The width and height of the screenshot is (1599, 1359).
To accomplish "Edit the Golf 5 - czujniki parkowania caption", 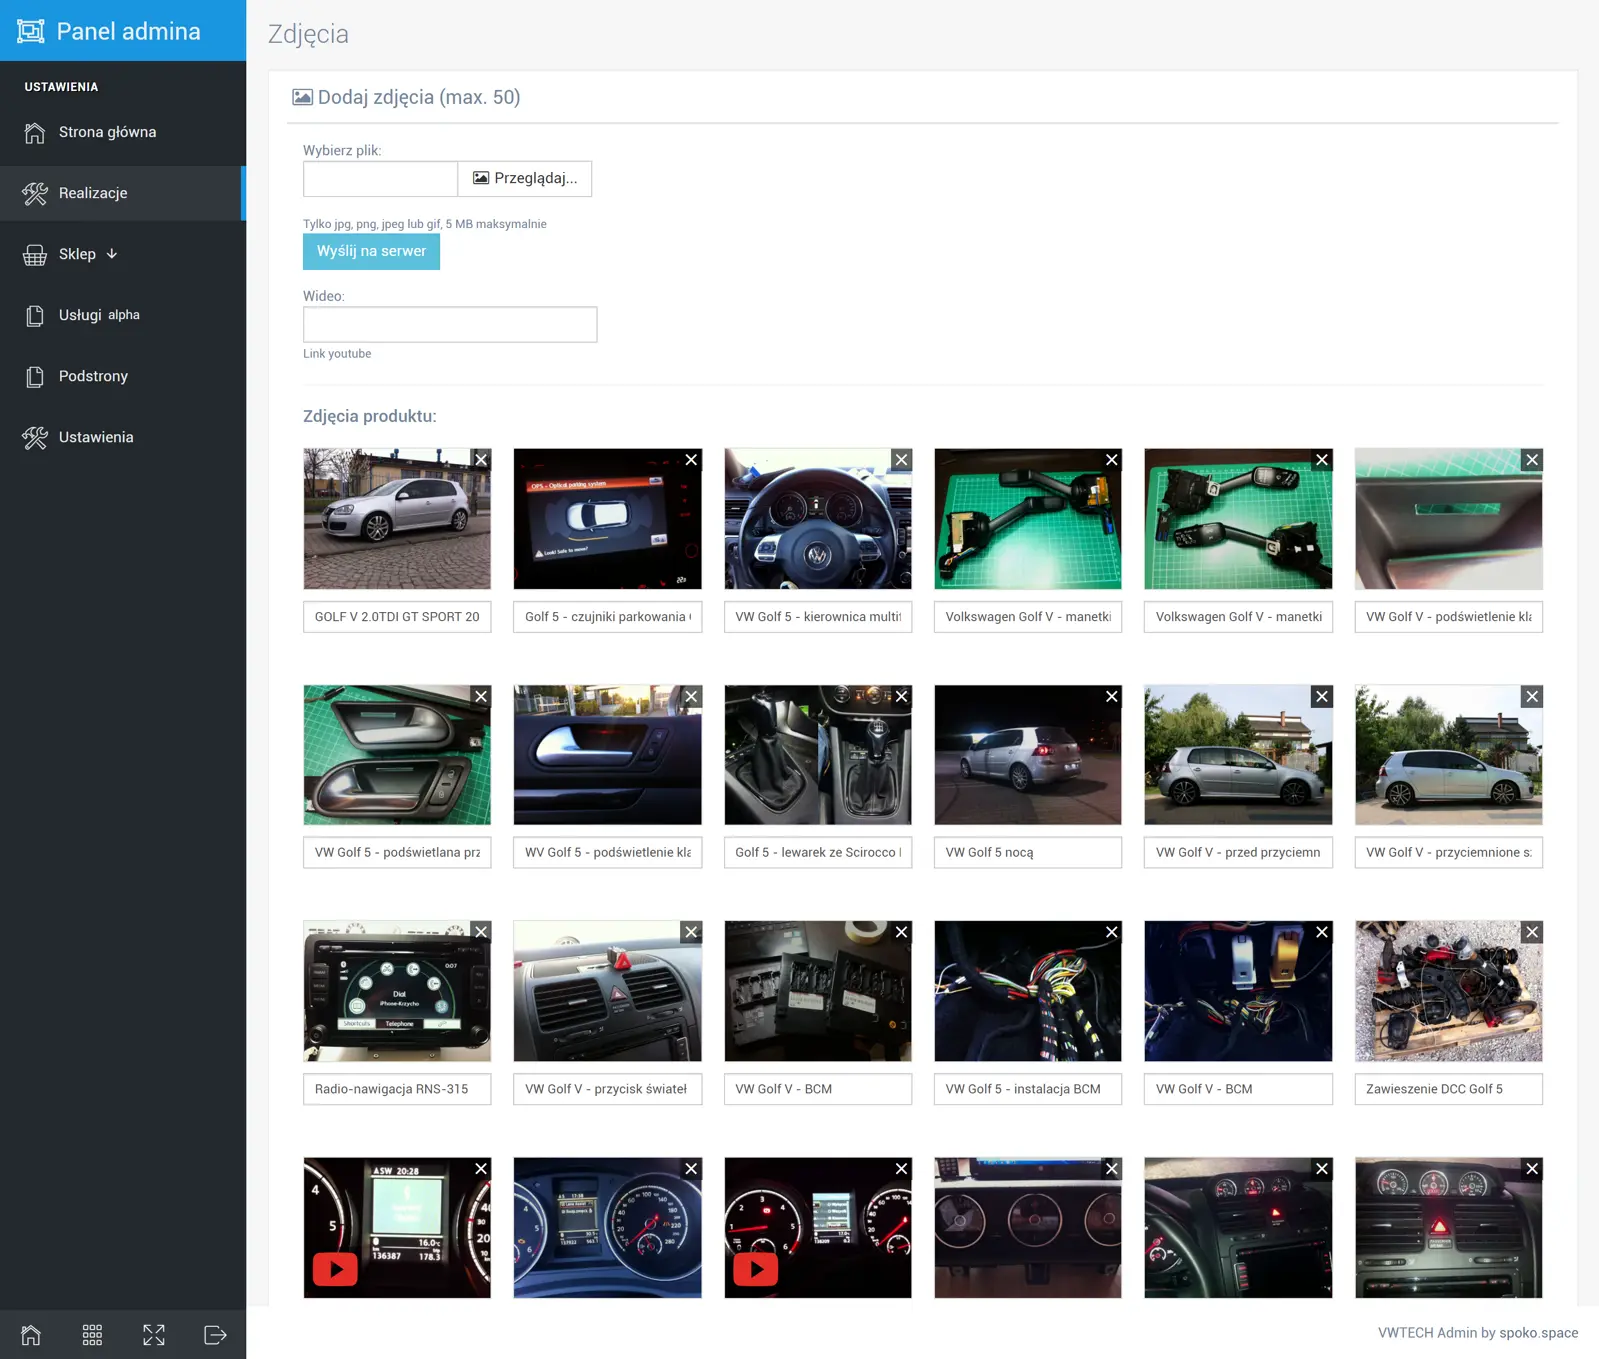I will [x=607, y=617].
